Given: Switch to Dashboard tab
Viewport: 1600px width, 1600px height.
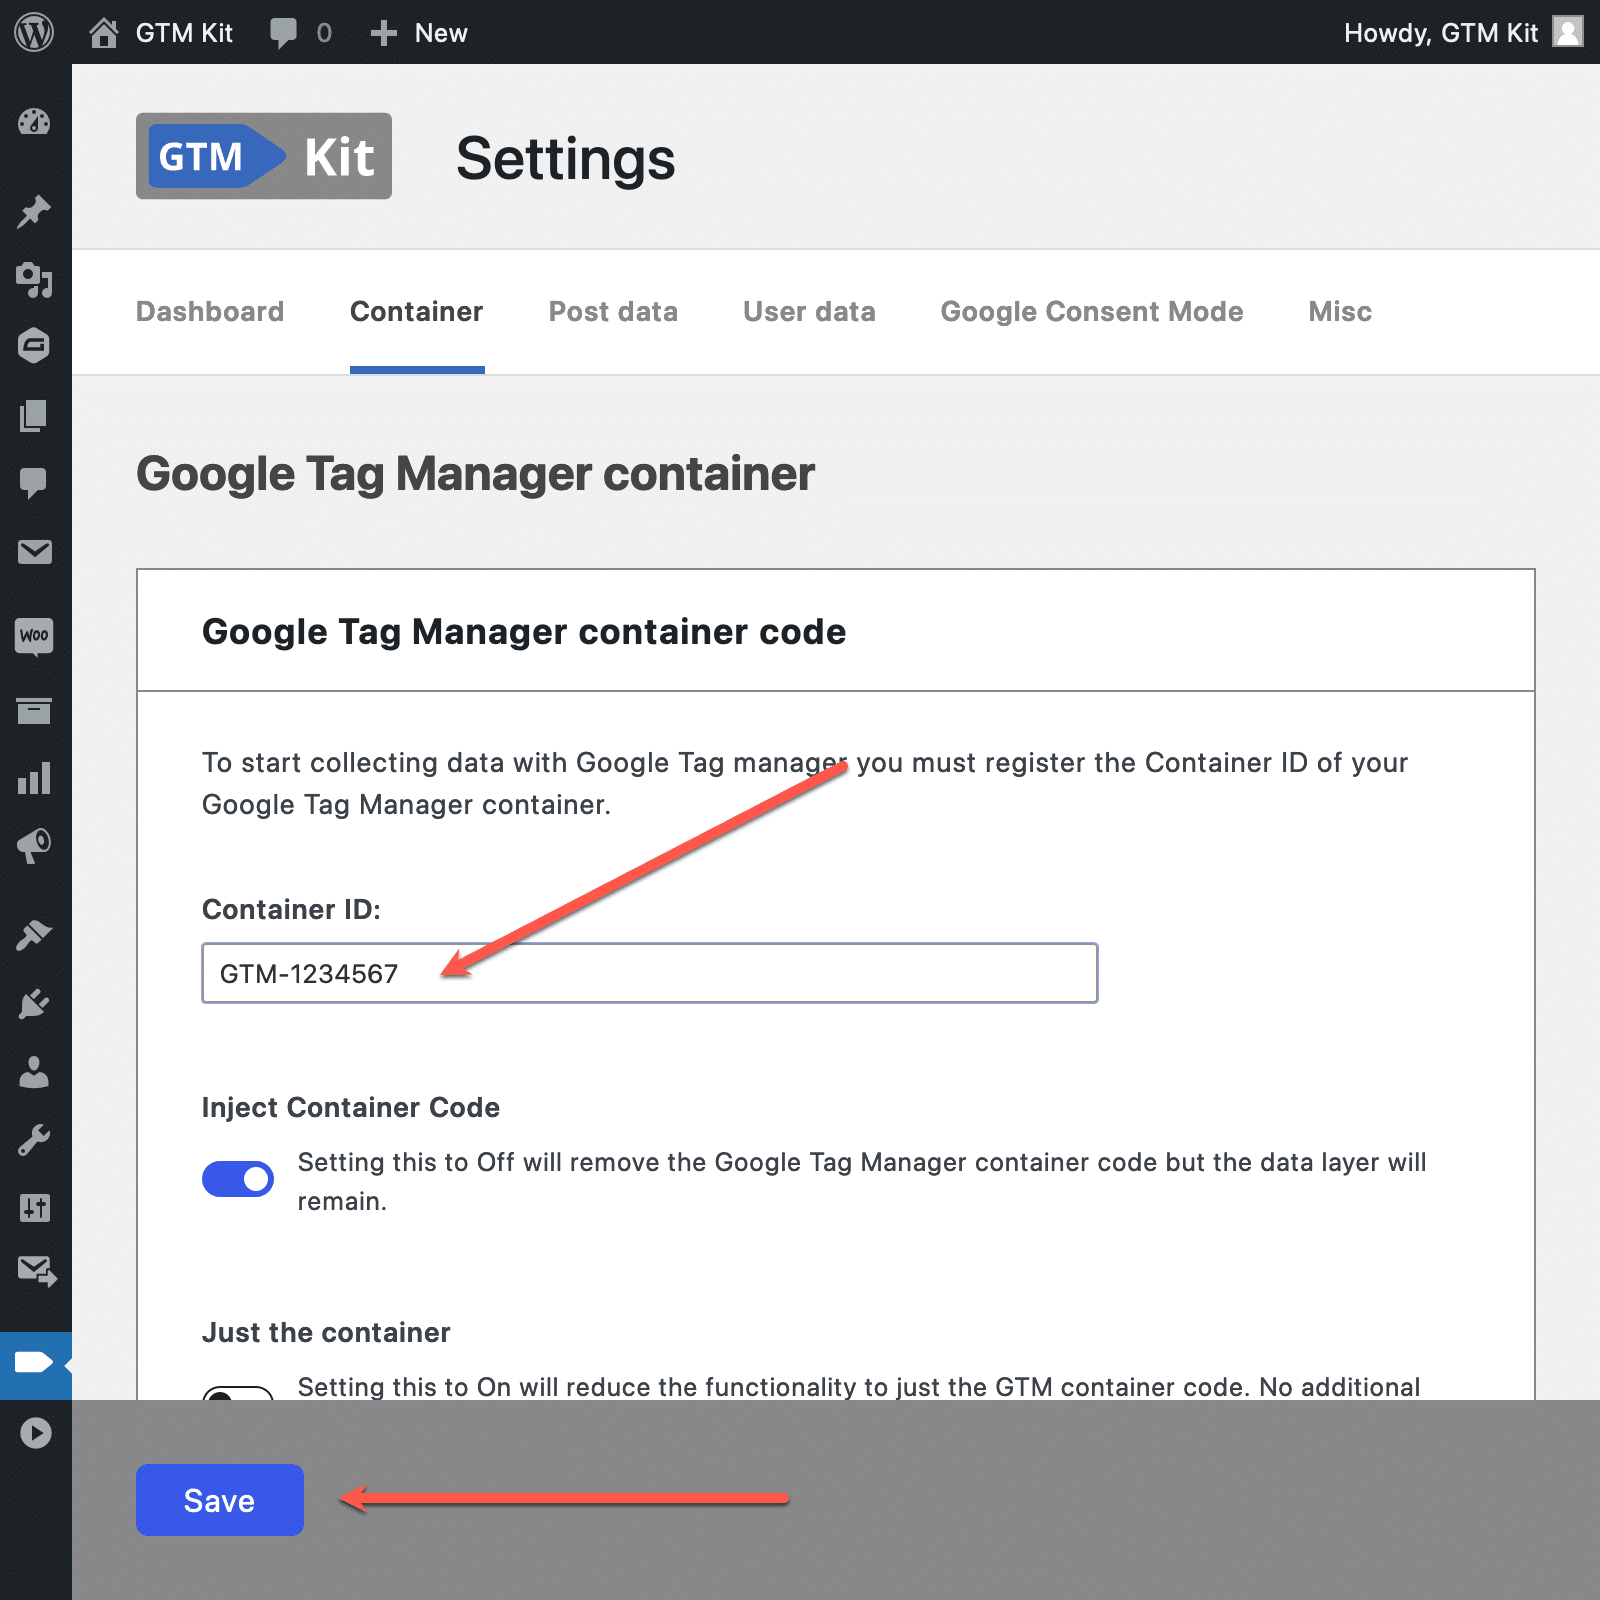Looking at the screenshot, I should pos(210,312).
